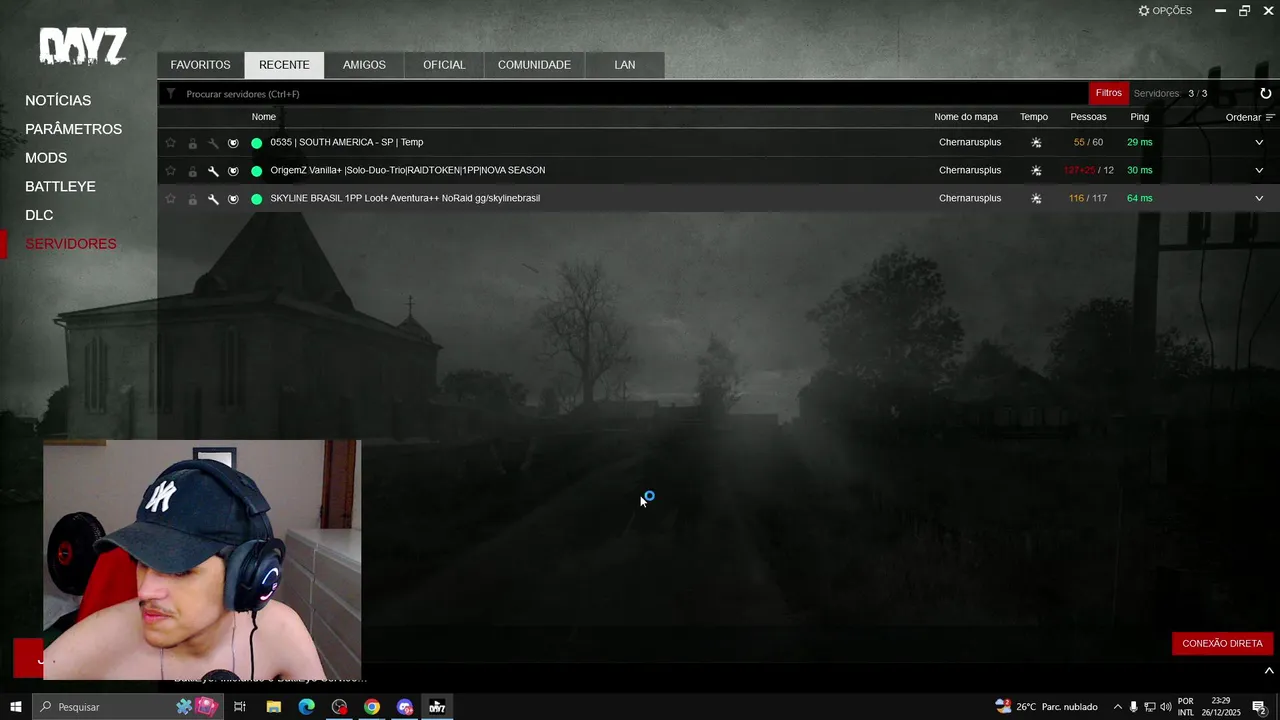This screenshot has height=720, width=1280.
Task: Open MODS in the side menu
Action: [x=46, y=158]
